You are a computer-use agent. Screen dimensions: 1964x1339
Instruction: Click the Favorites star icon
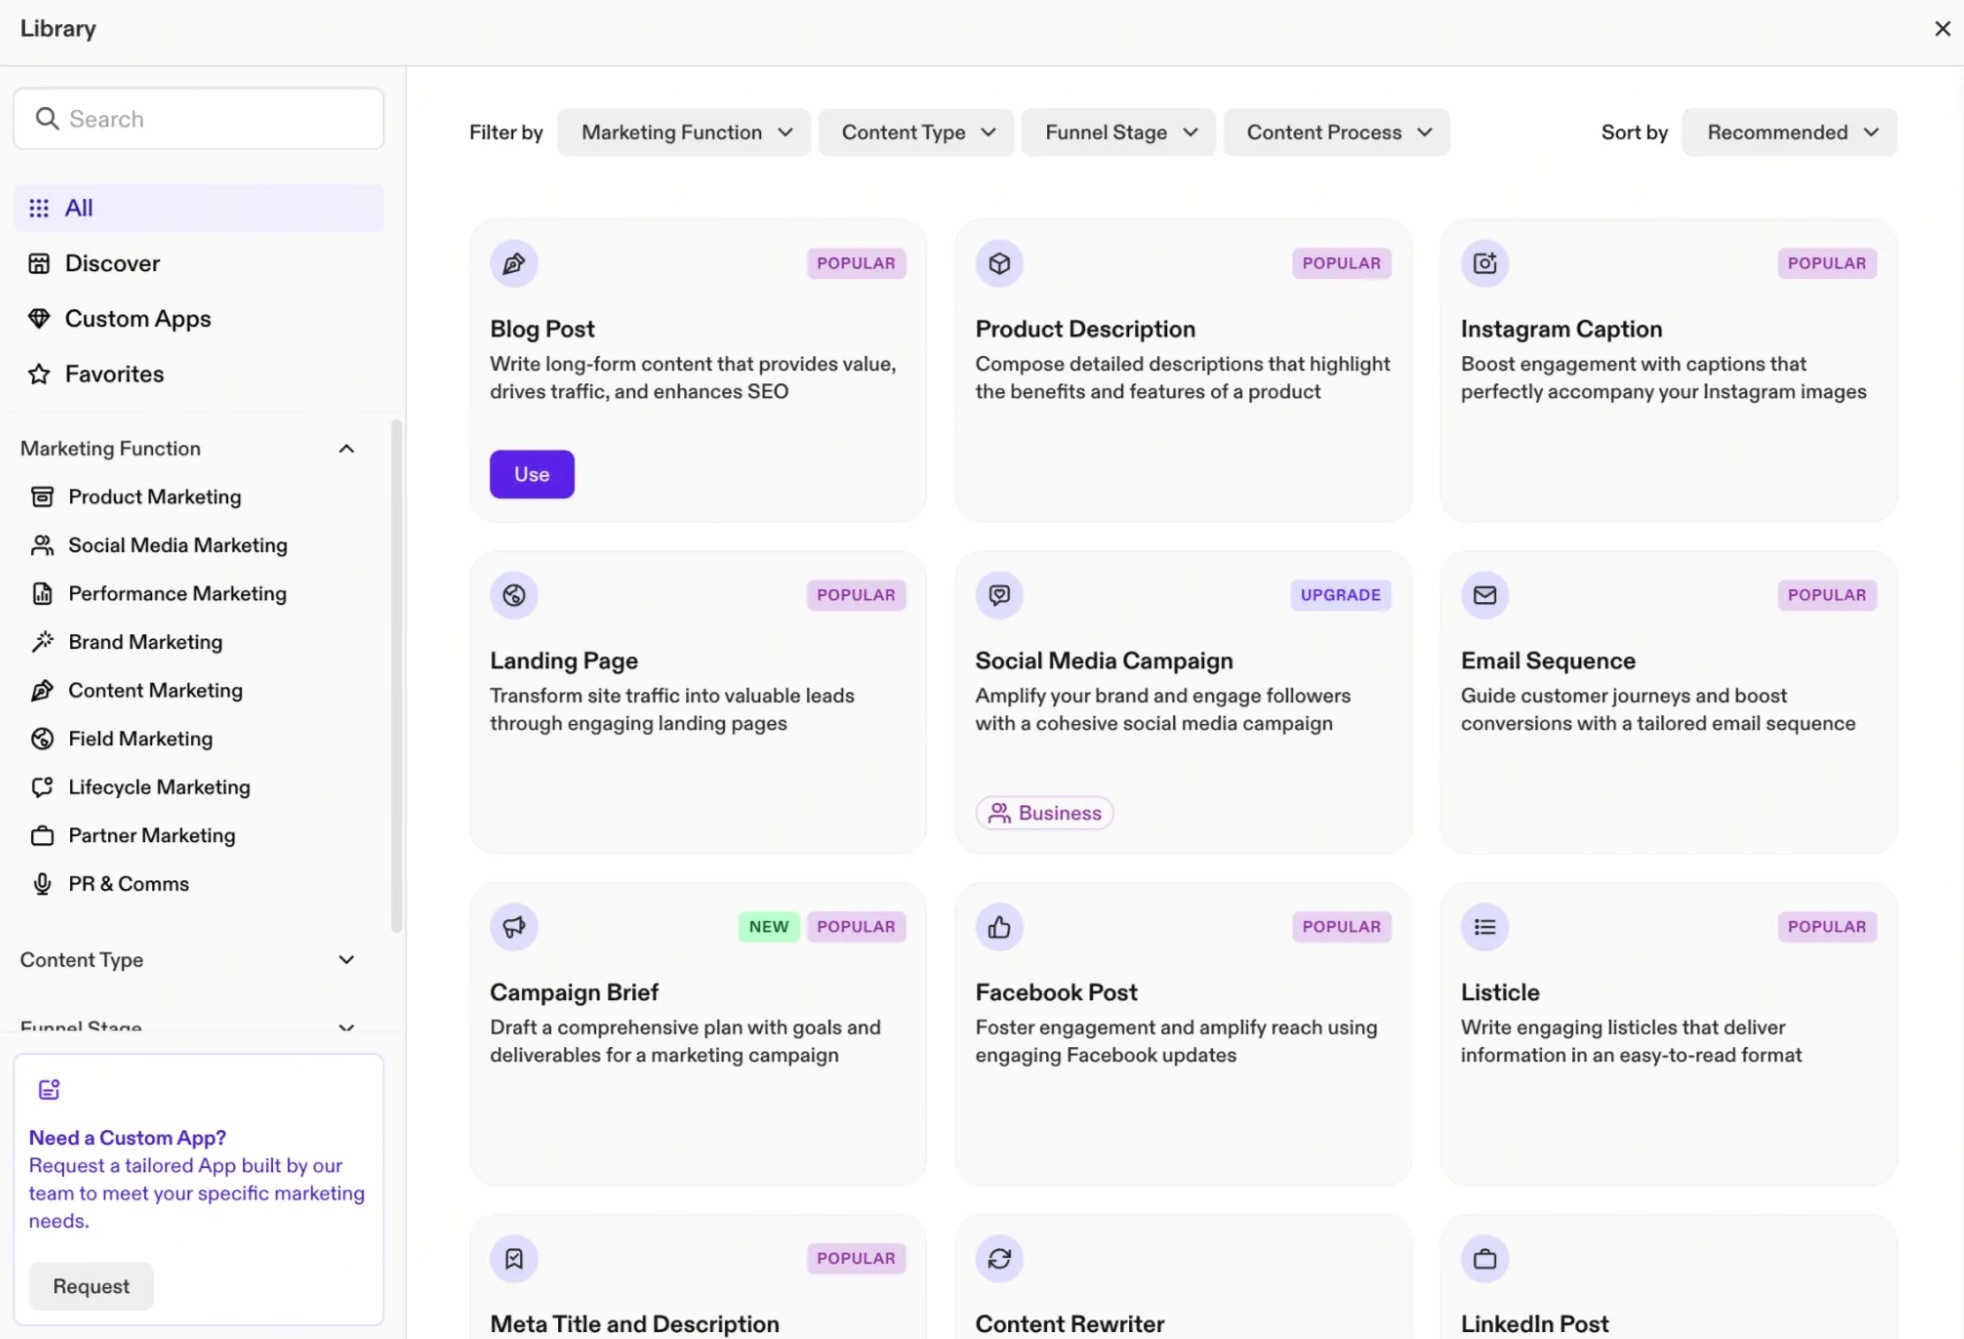click(39, 374)
